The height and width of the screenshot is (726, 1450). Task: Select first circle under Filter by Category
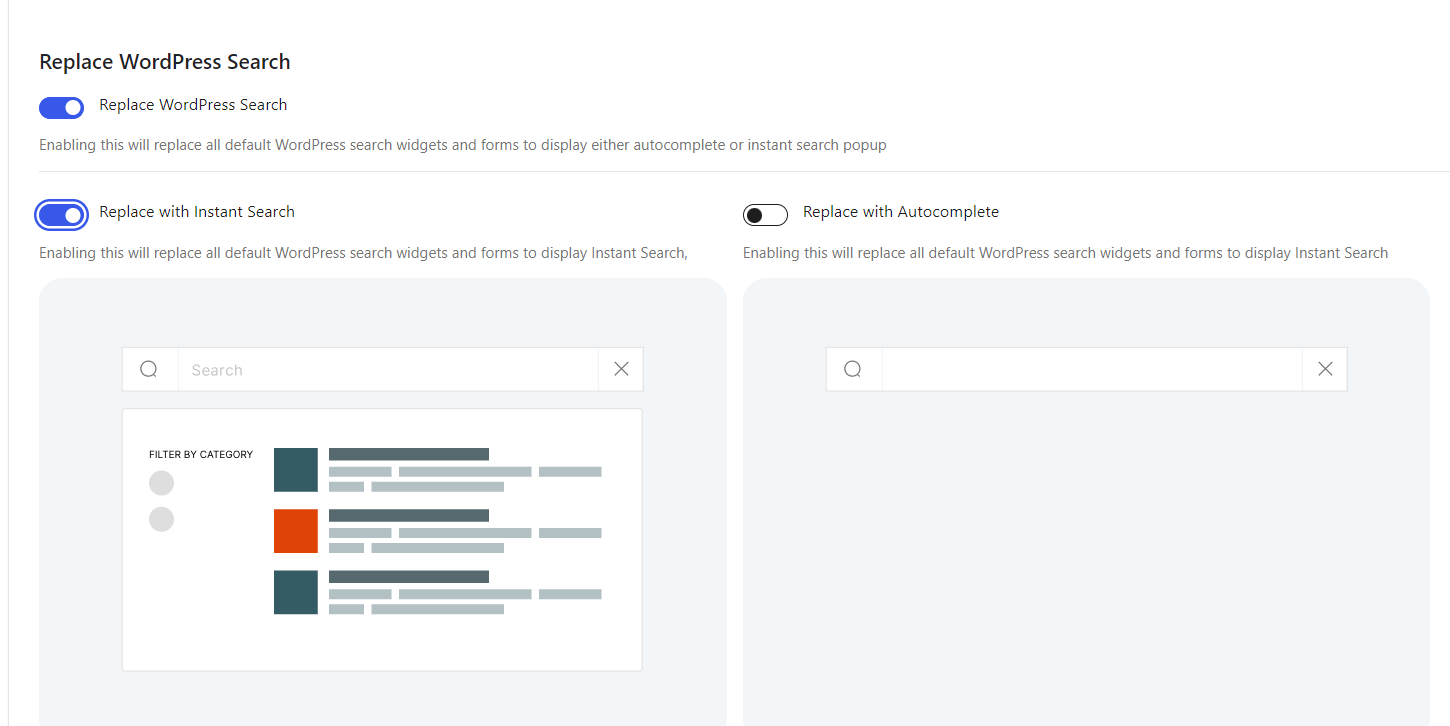[x=161, y=483]
